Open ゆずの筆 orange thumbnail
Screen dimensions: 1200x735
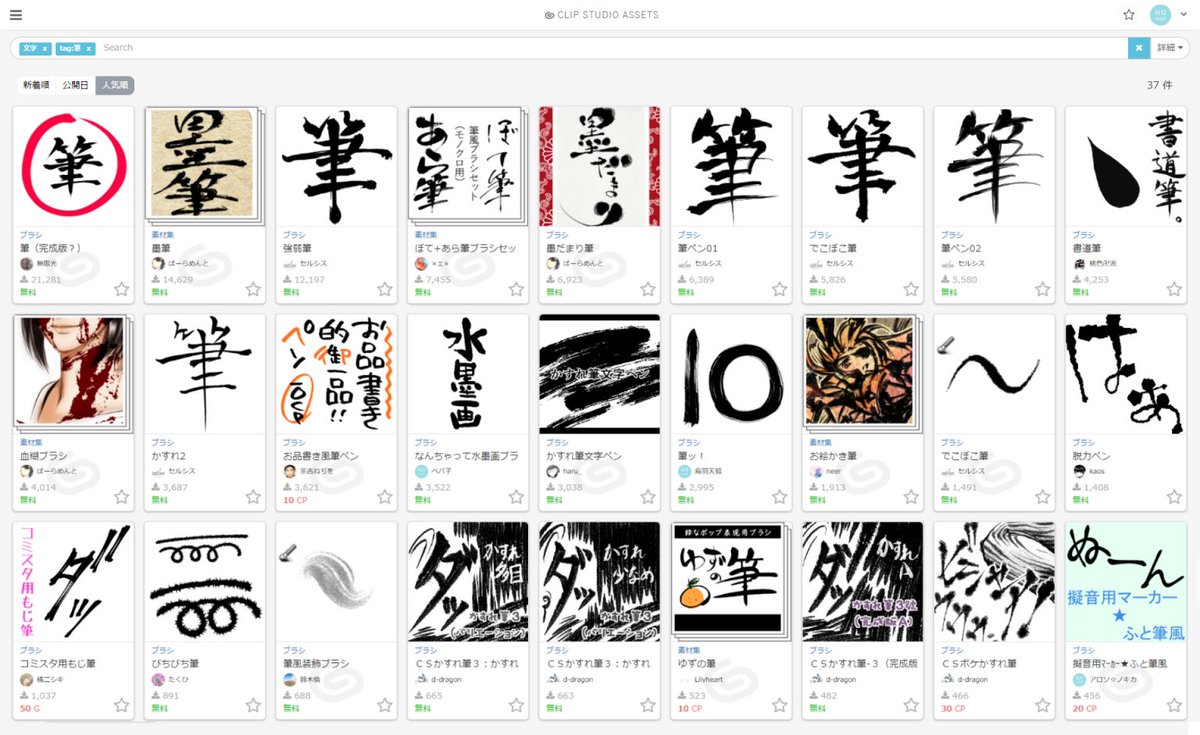731,582
